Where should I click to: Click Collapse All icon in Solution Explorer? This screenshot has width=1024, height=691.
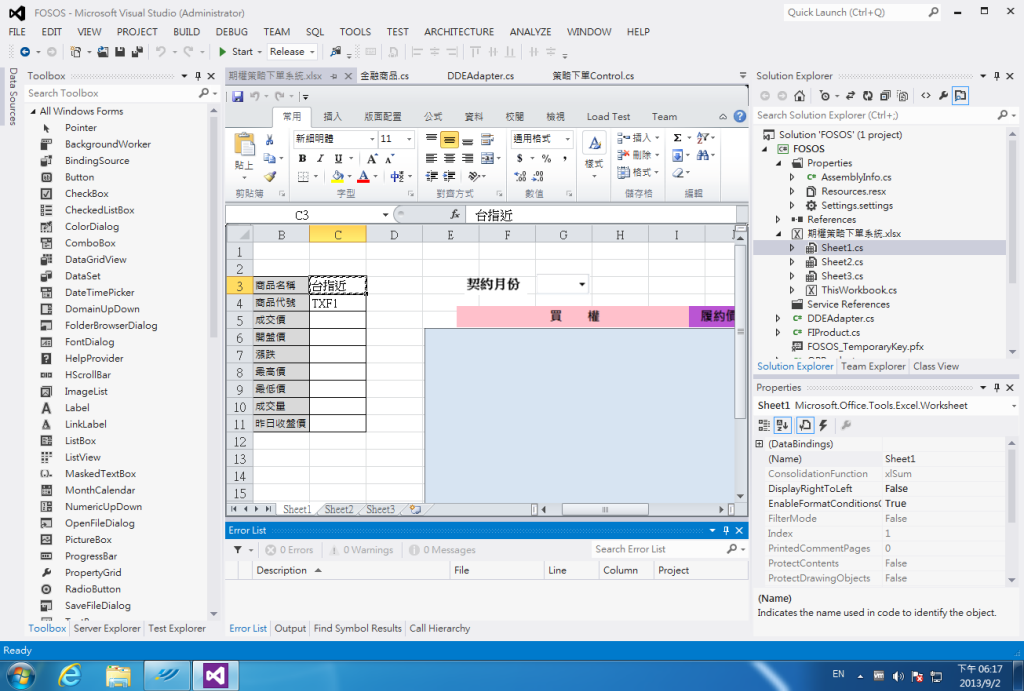pos(885,96)
